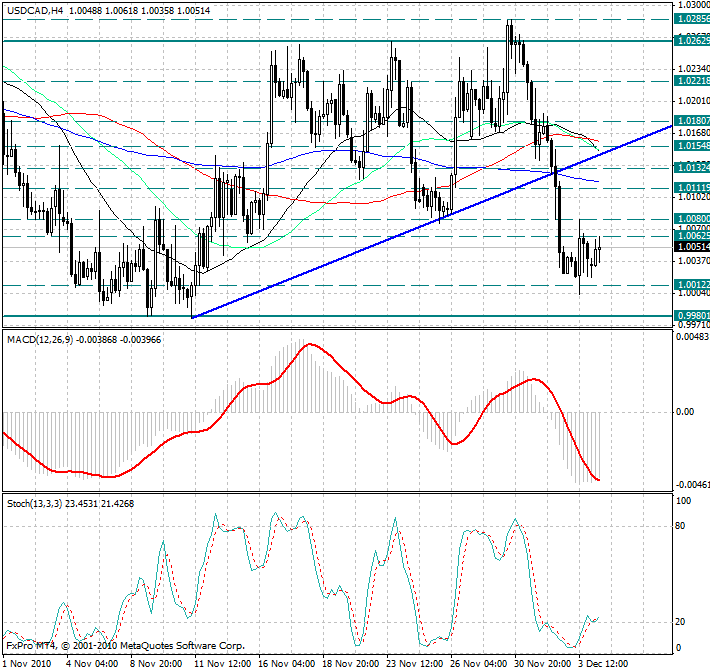Select the current price label 1.00514

[x=691, y=246]
